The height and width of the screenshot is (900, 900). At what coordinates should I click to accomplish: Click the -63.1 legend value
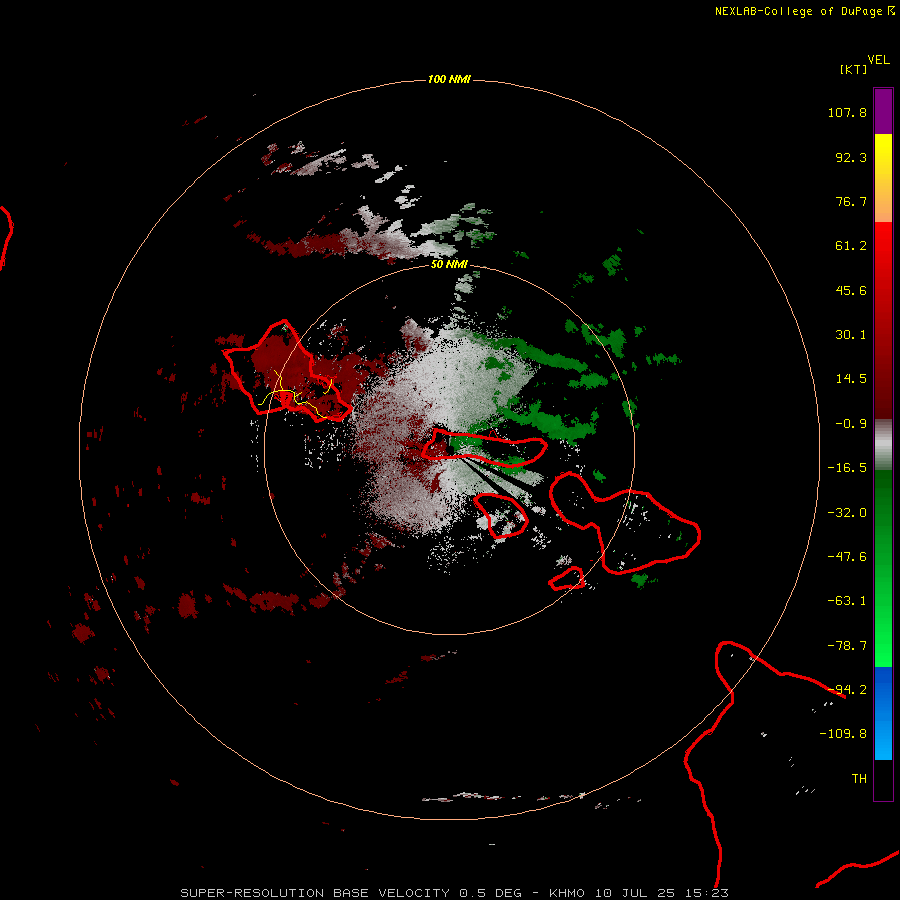point(847,601)
